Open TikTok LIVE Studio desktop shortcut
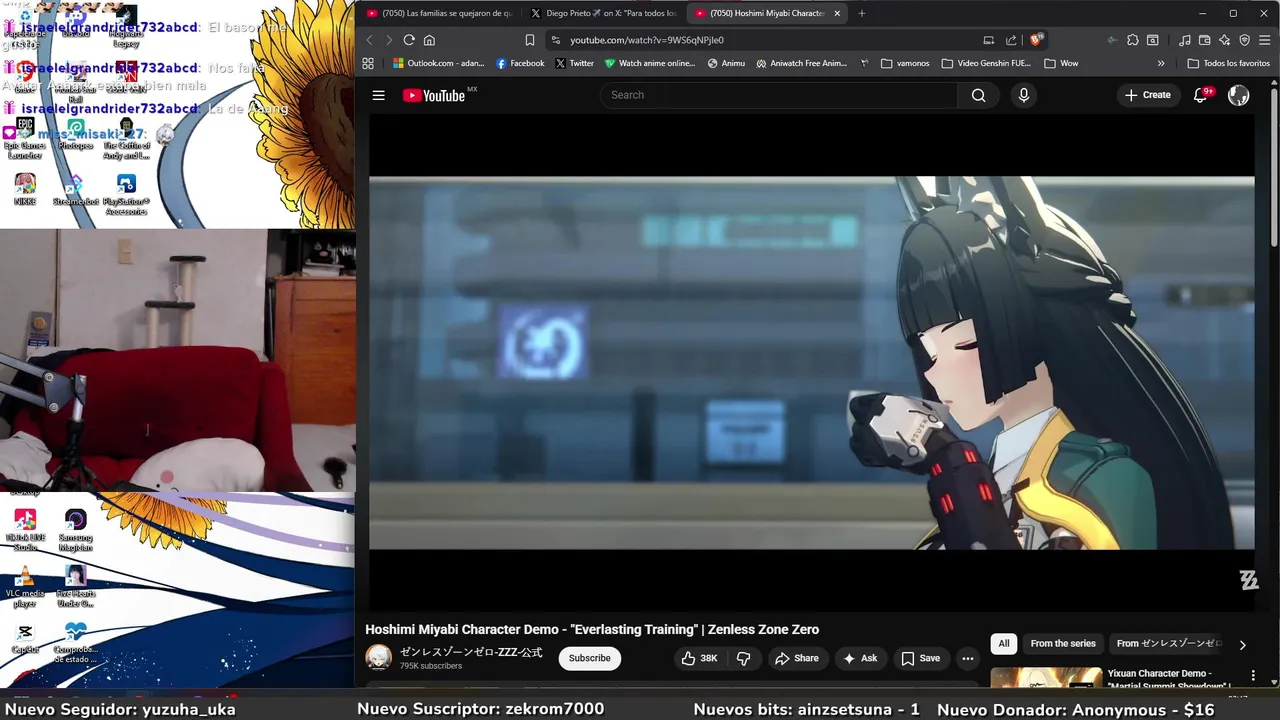This screenshot has height=720, width=1280. pos(25,530)
